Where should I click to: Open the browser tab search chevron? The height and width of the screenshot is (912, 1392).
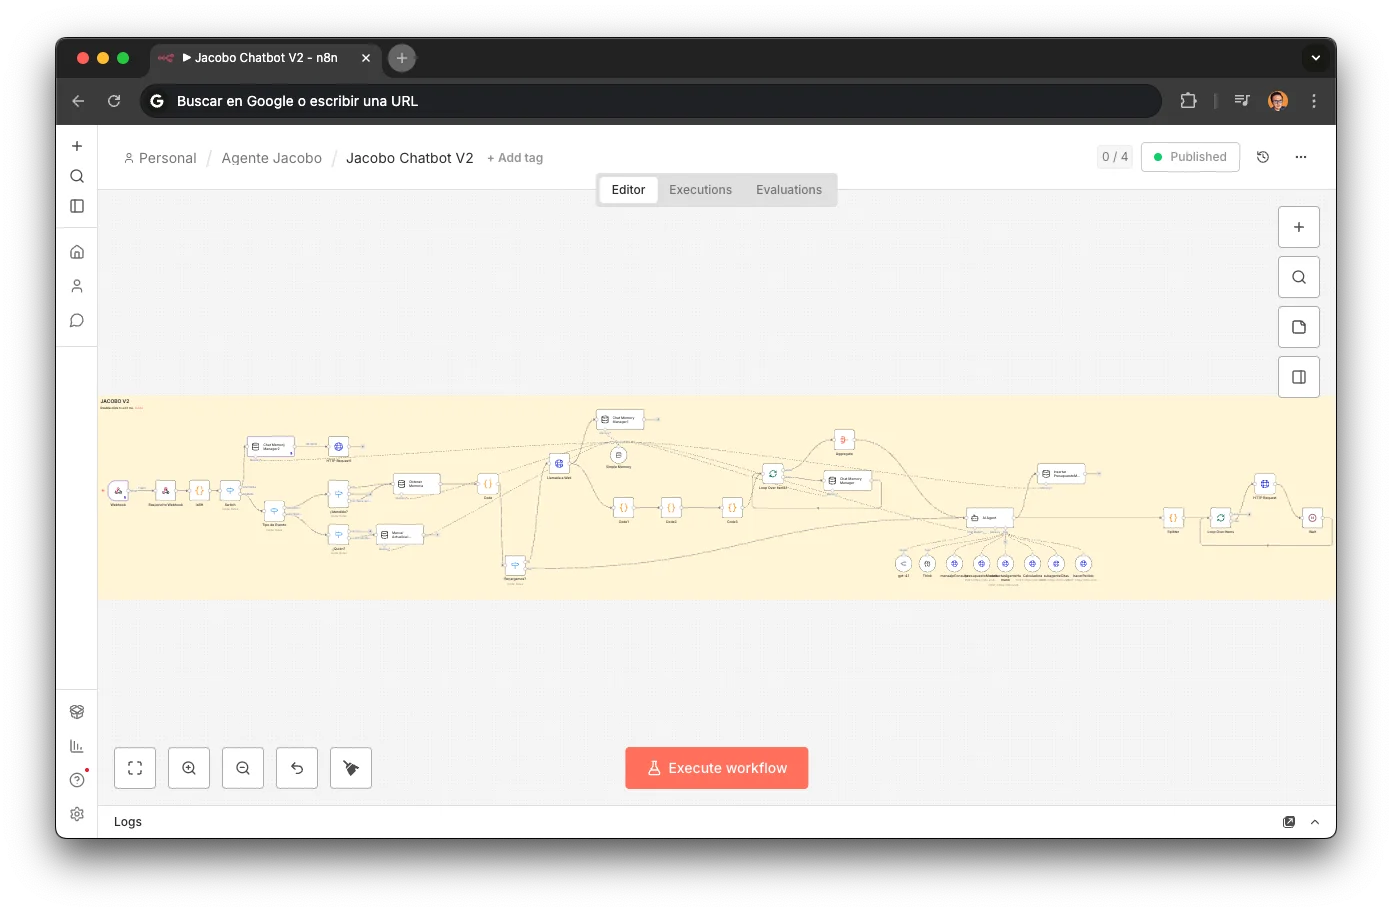[1316, 57]
